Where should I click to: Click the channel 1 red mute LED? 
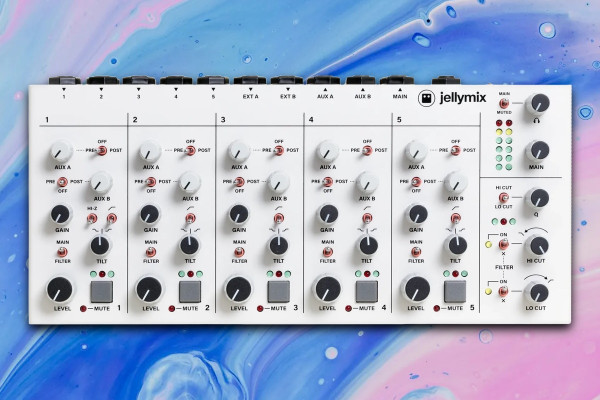pos(83,309)
